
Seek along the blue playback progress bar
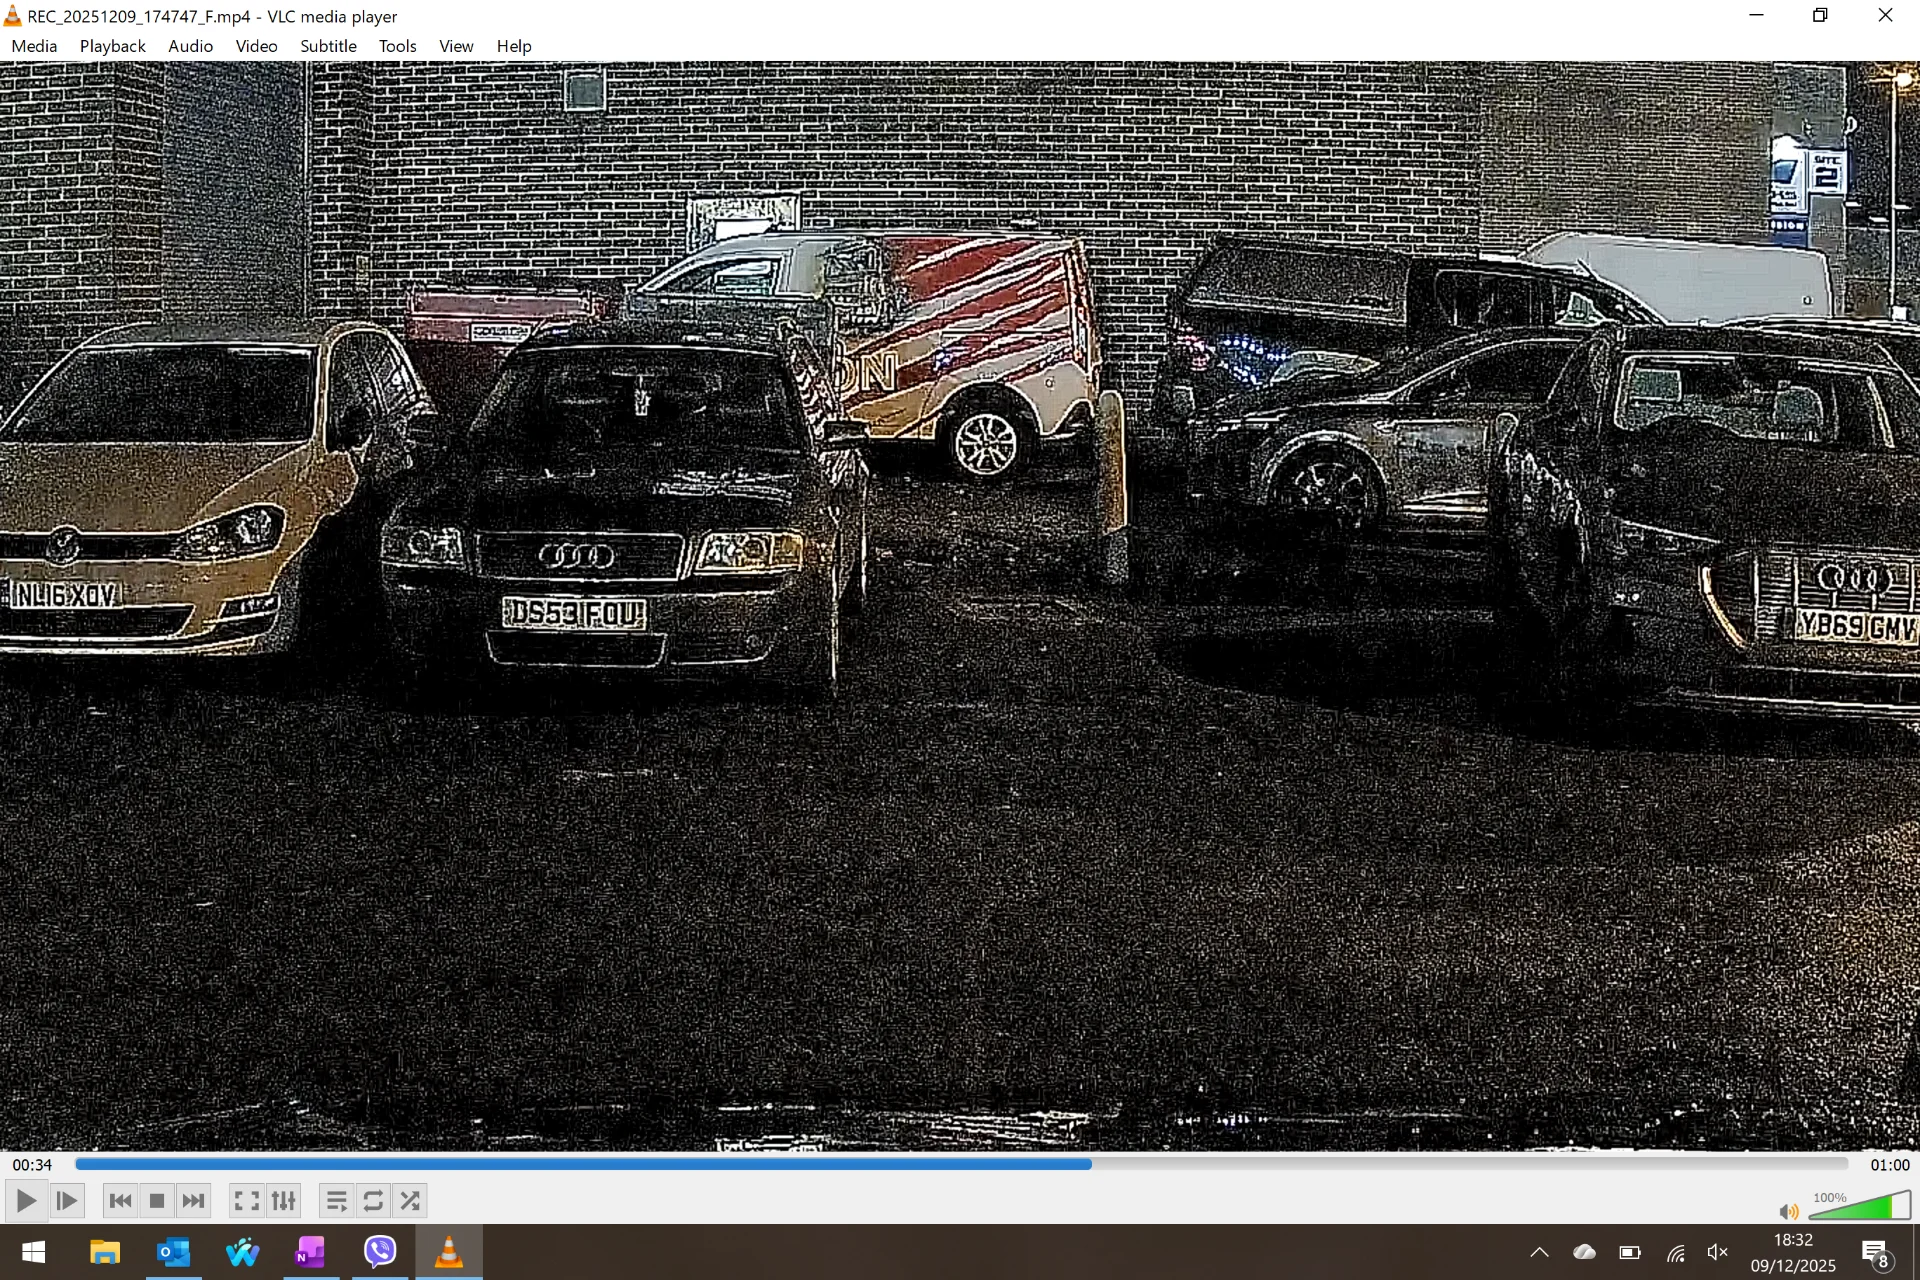coord(961,1164)
